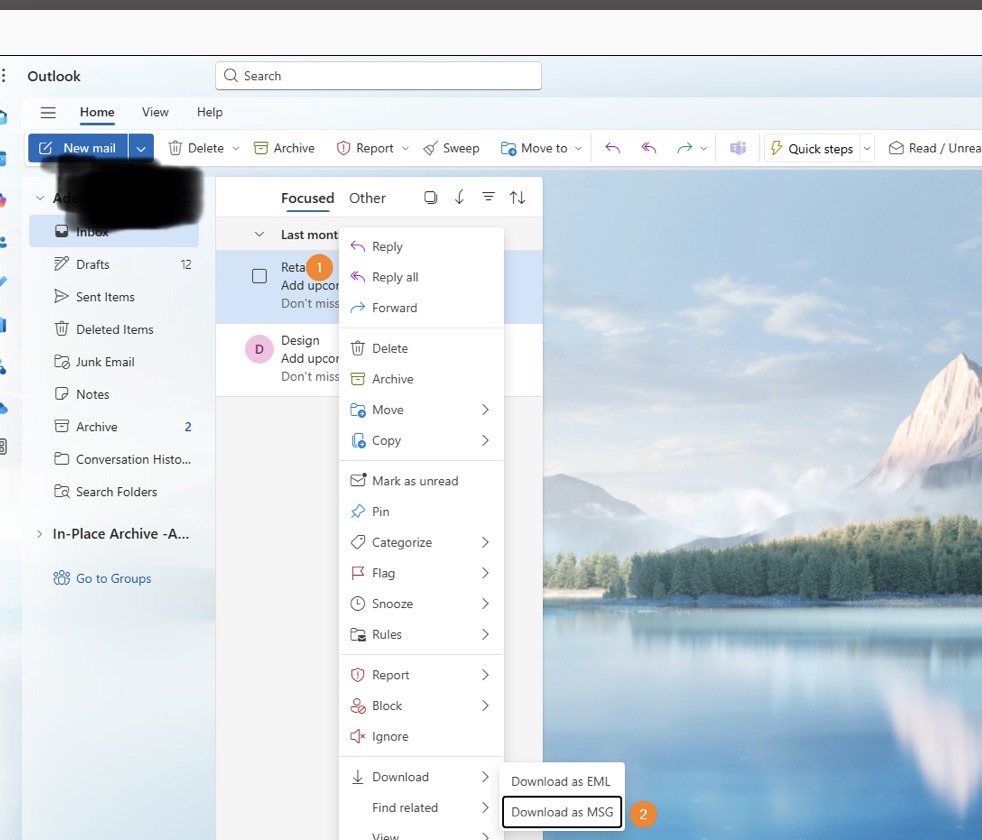Open the Move to dropdown arrow
Image resolution: width=982 pixels, height=840 pixels.
tap(579, 149)
